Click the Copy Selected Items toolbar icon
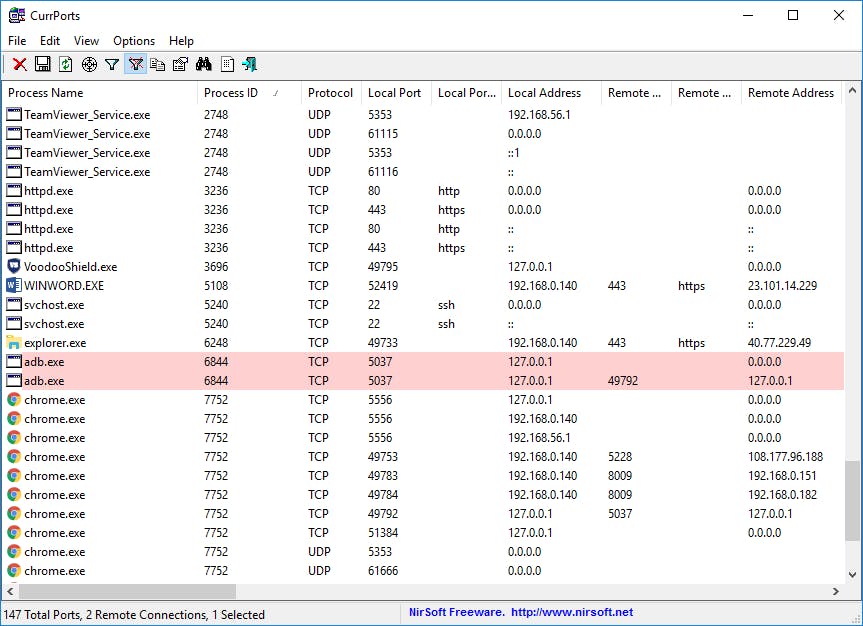This screenshot has height=626, width=863. 157,64
